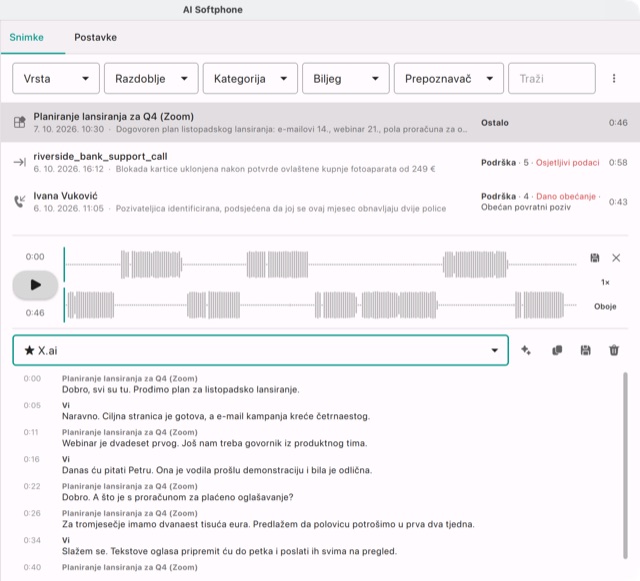The width and height of the screenshot is (640, 581).
Task: Toggle the Oboje channel selection
Action: tap(605, 306)
